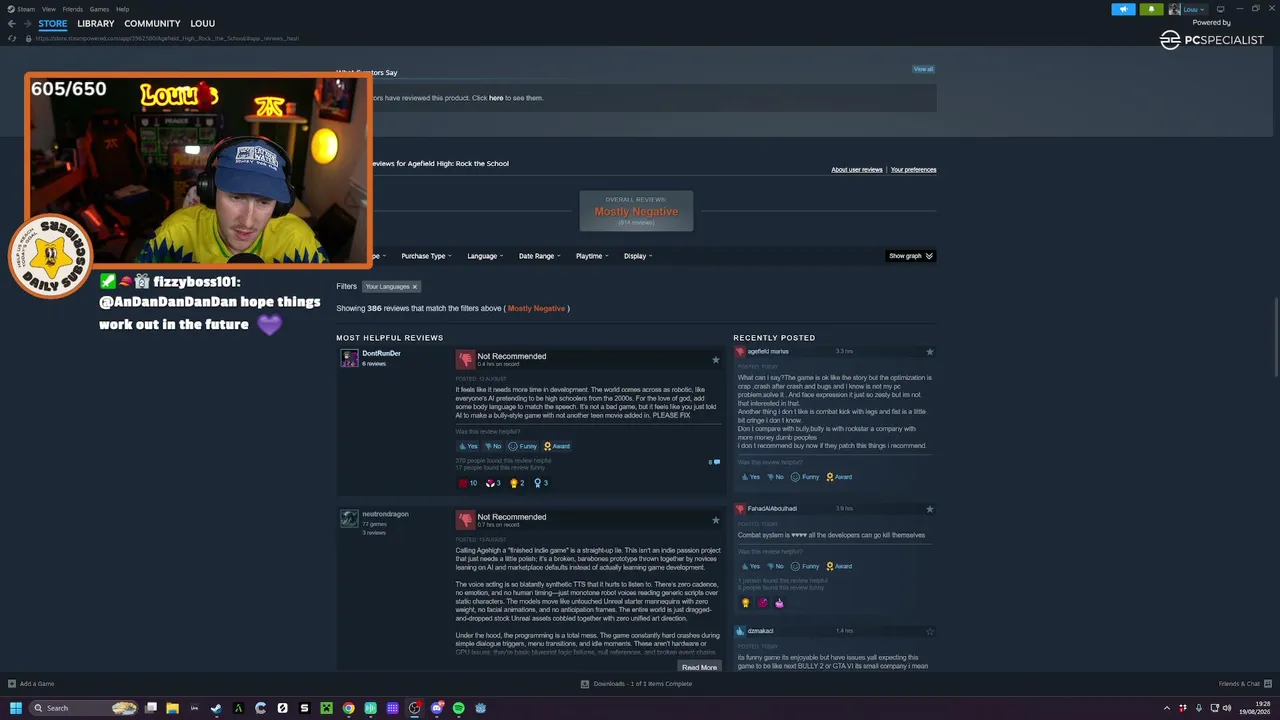The image size is (1280, 720).
Task: Expand the Date Range filter
Action: coord(539,256)
